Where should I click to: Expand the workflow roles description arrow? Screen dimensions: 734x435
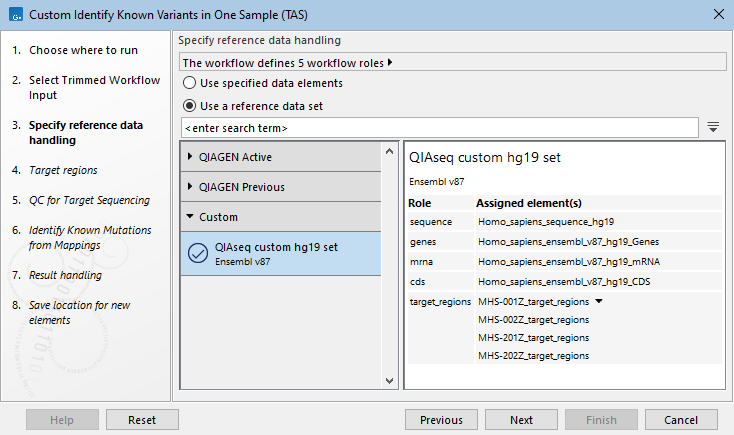(x=390, y=62)
